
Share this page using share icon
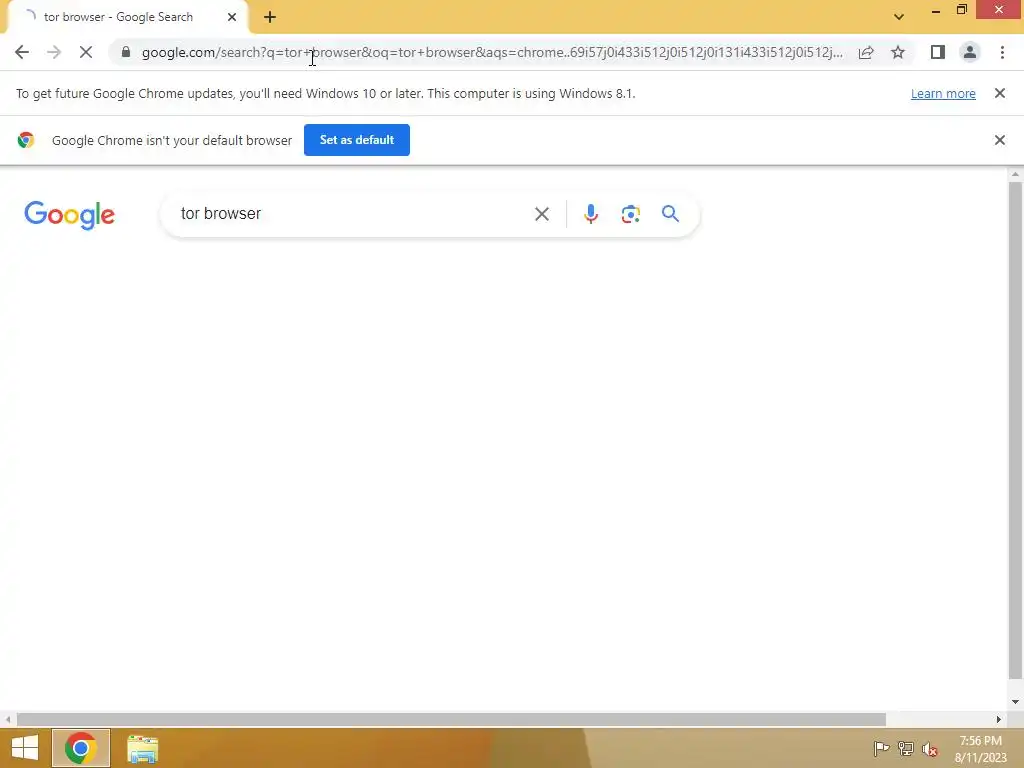(x=866, y=52)
